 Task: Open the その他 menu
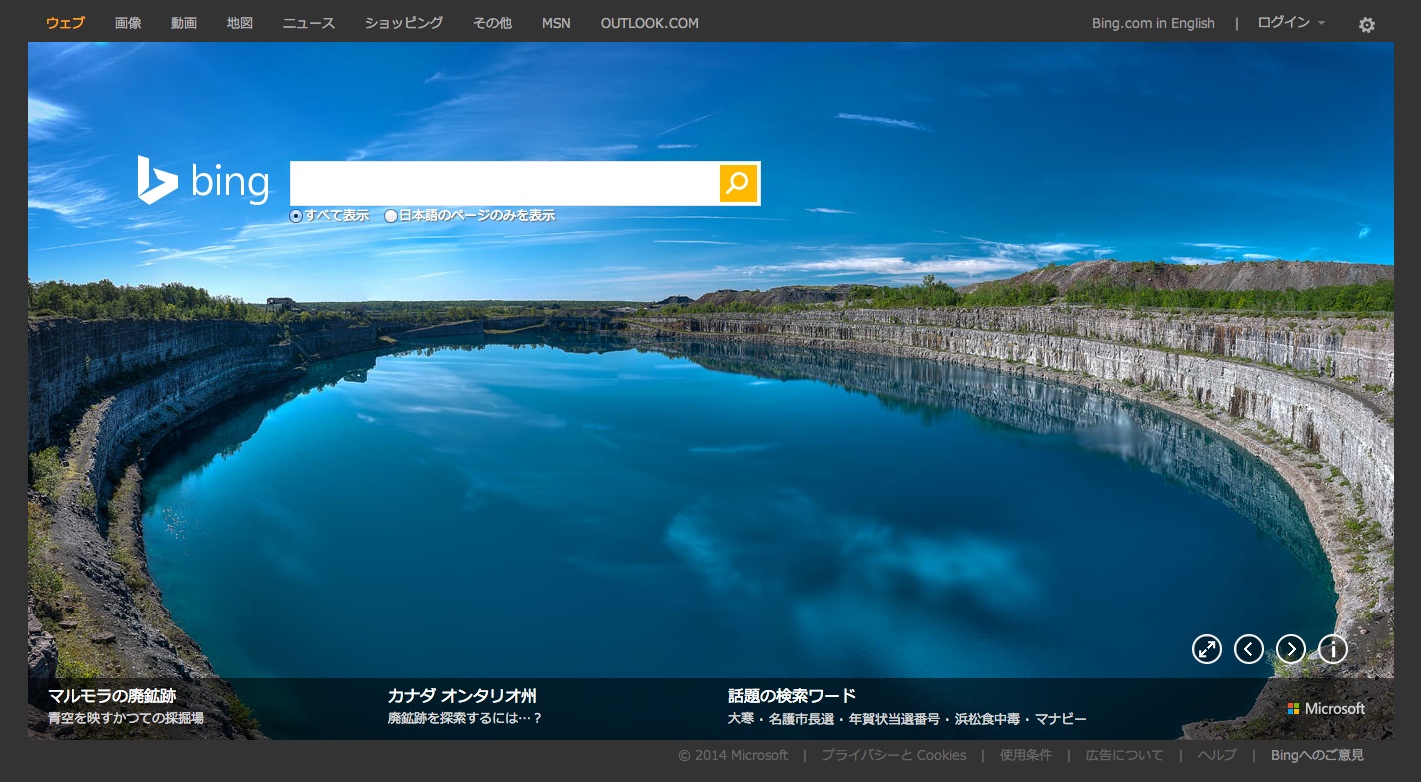[x=492, y=23]
